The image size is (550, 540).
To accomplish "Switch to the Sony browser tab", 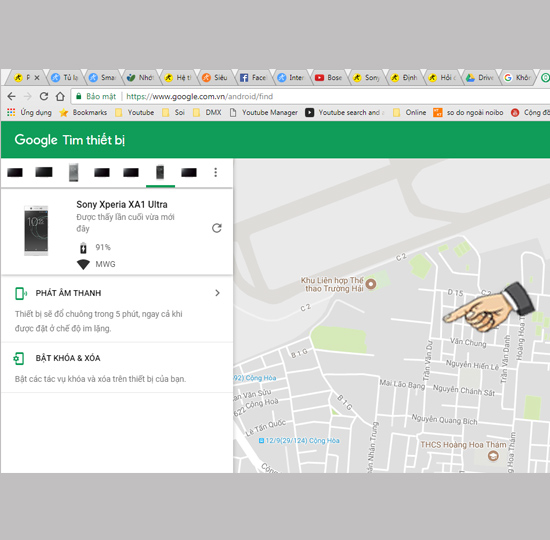I will 367,78.
